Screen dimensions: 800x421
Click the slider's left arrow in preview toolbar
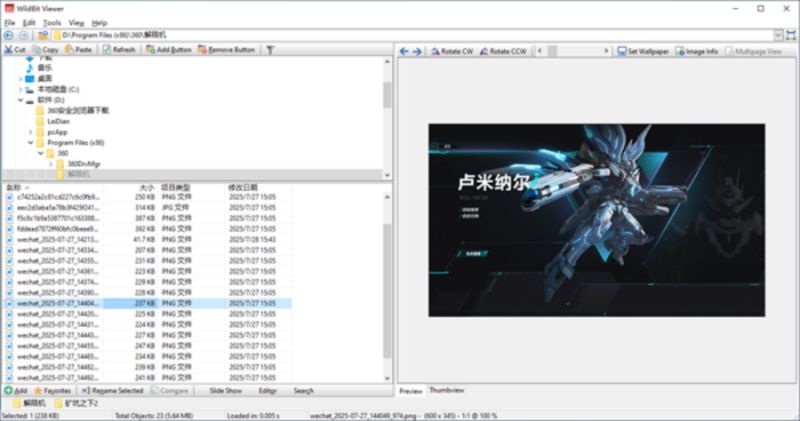(539, 51)
